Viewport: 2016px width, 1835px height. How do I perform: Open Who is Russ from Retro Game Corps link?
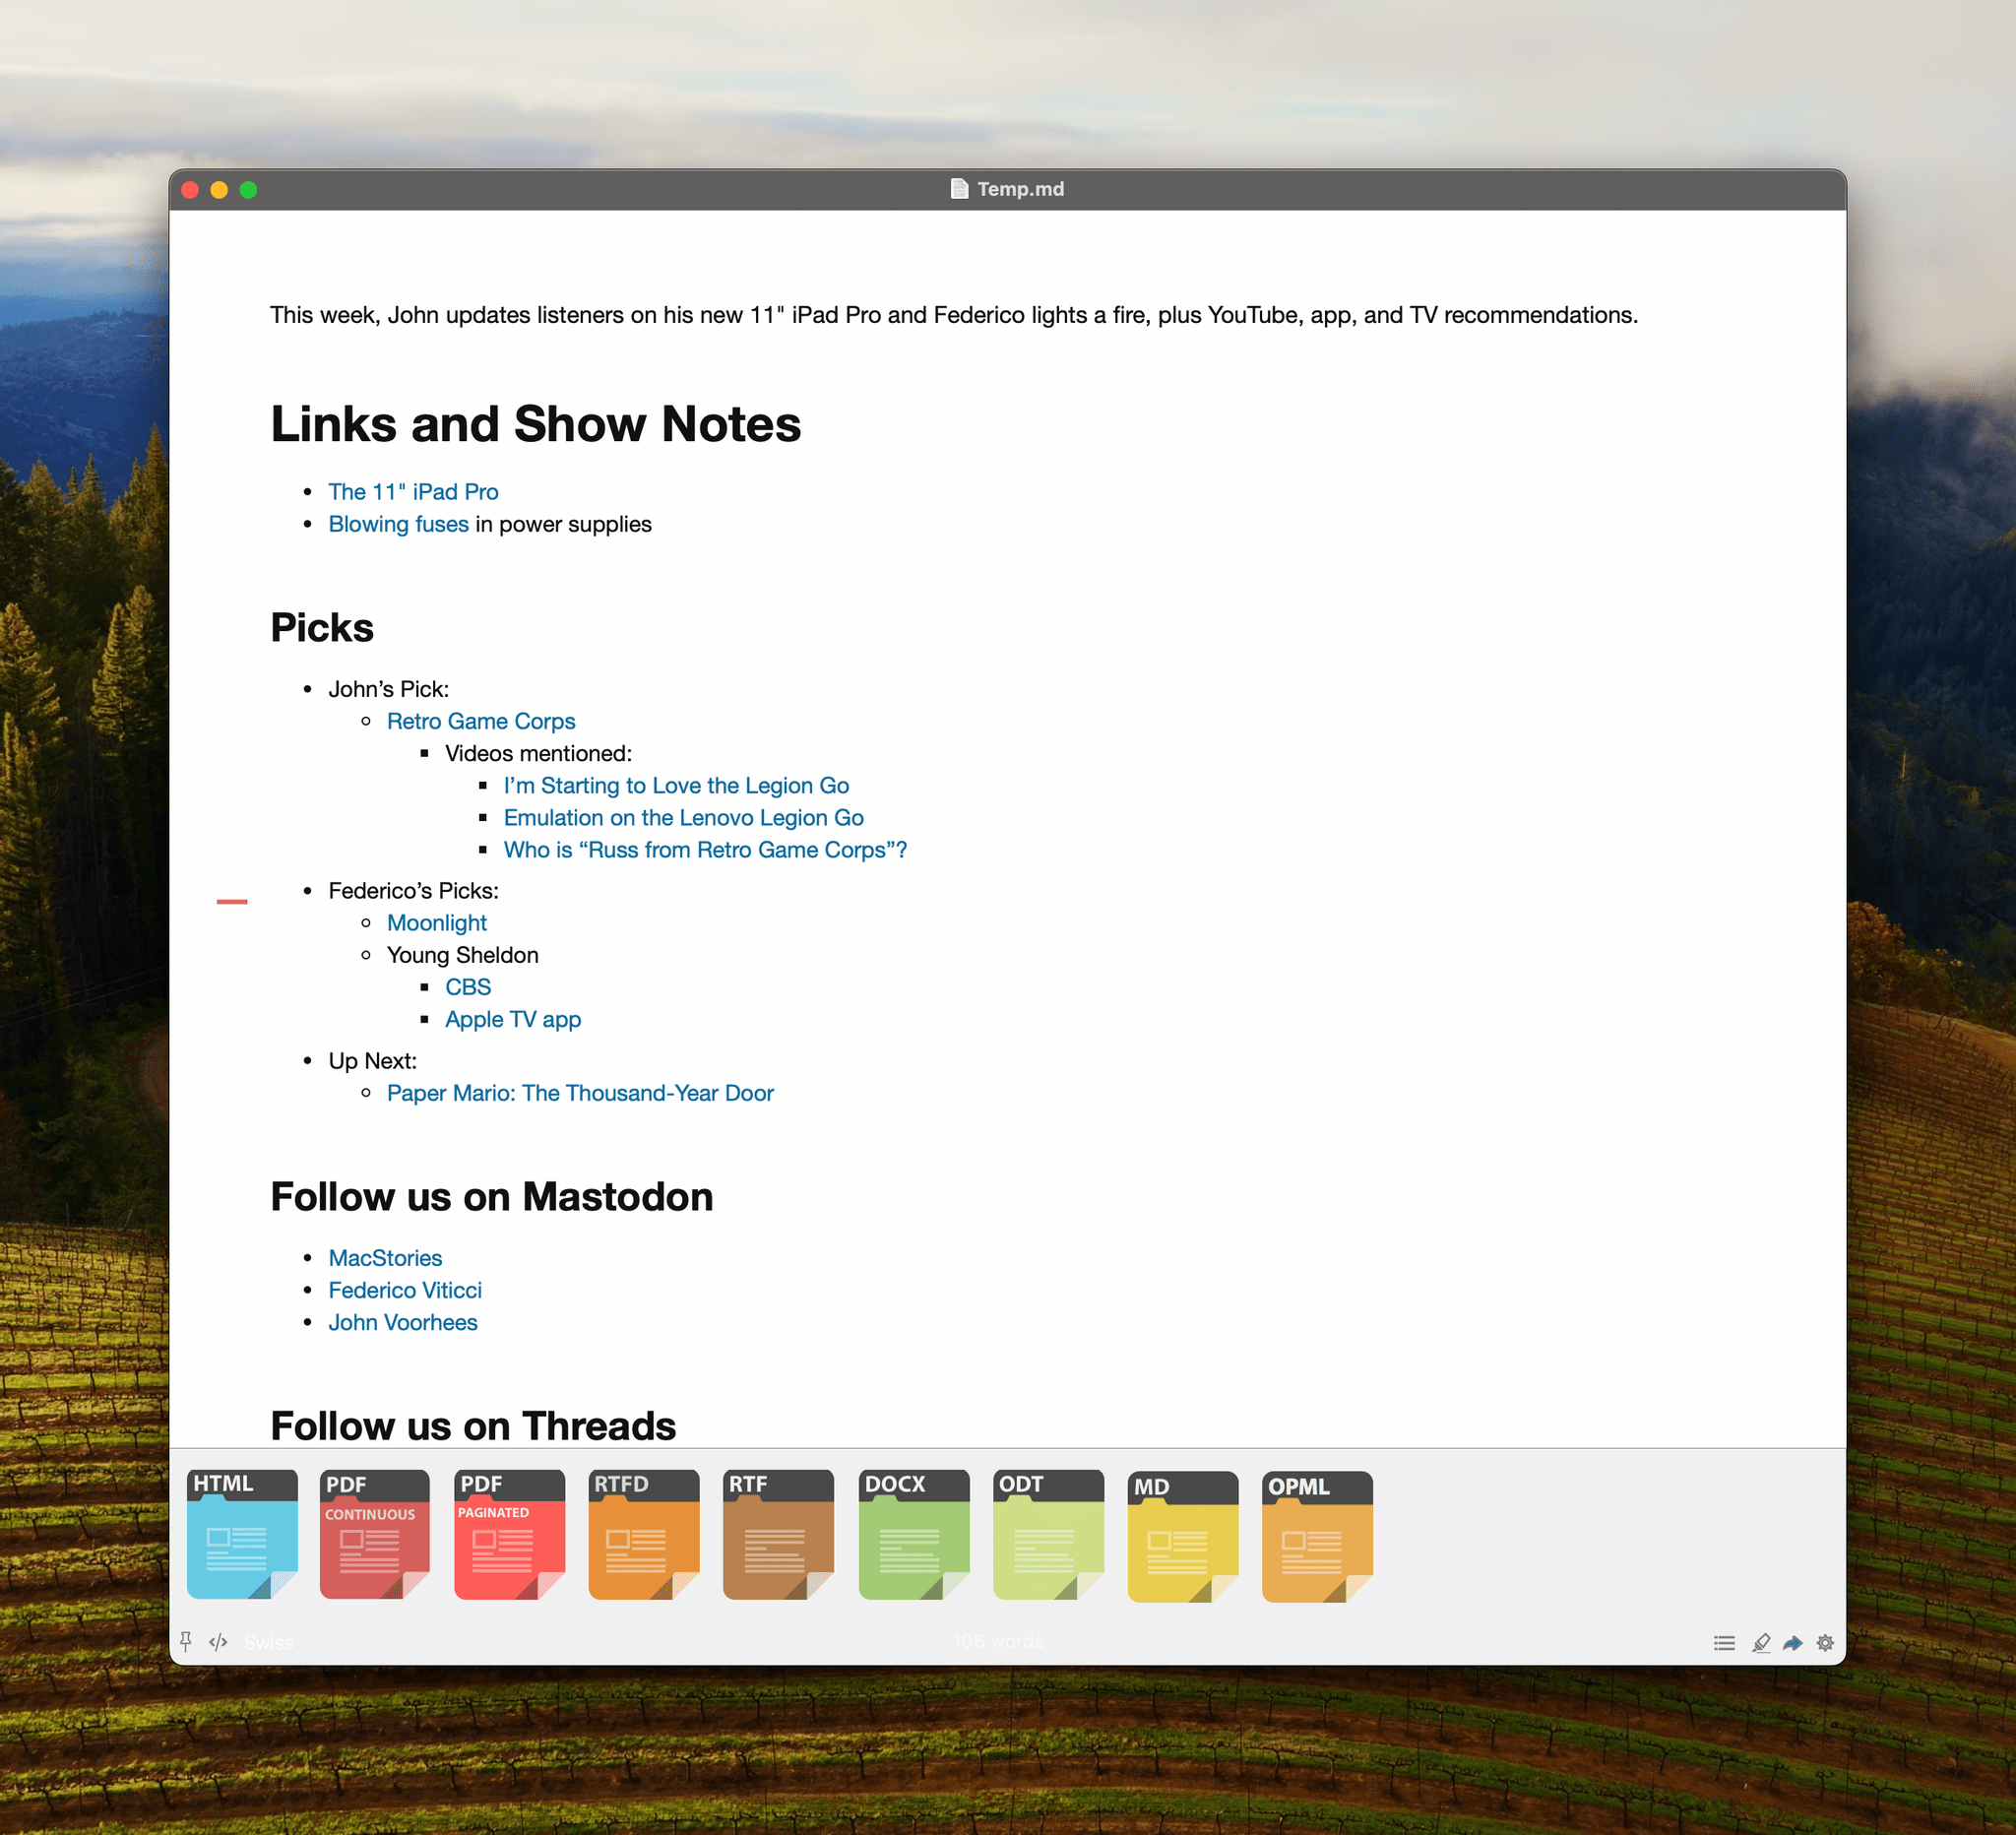pos(705,849)
